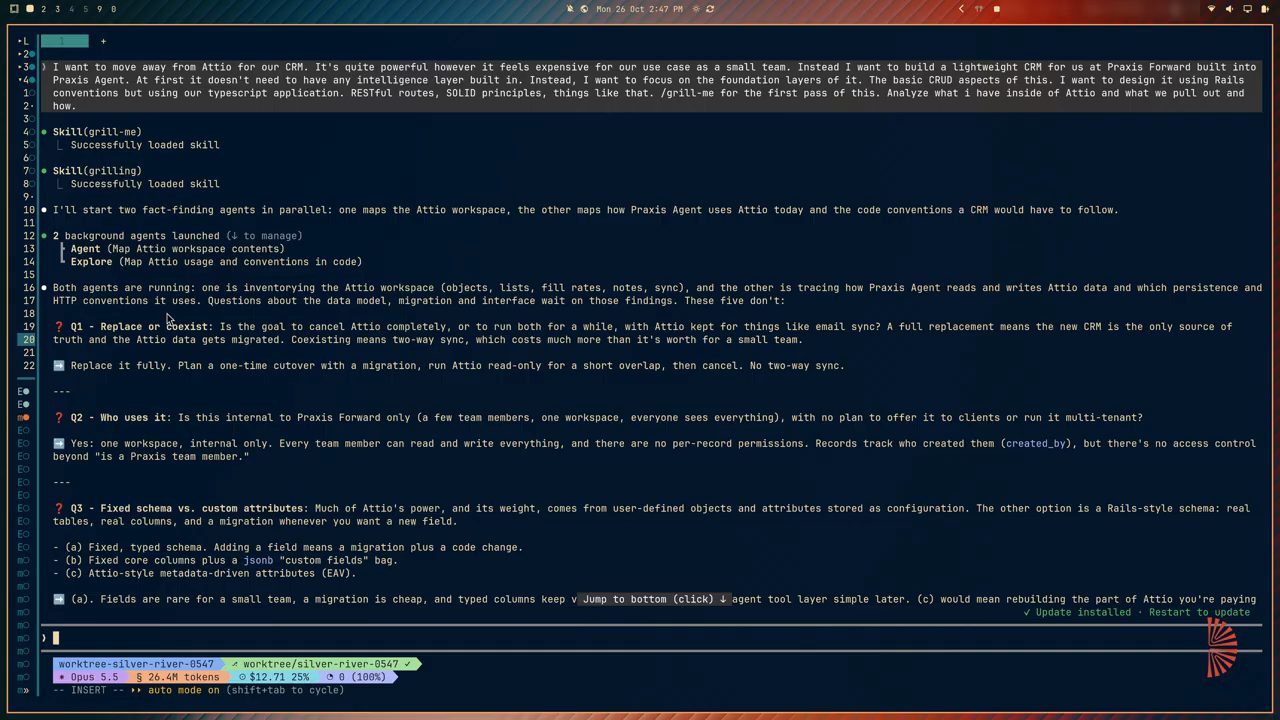Click option '(c) Attio-style metadata-driven attributes' line

(205, 574)
